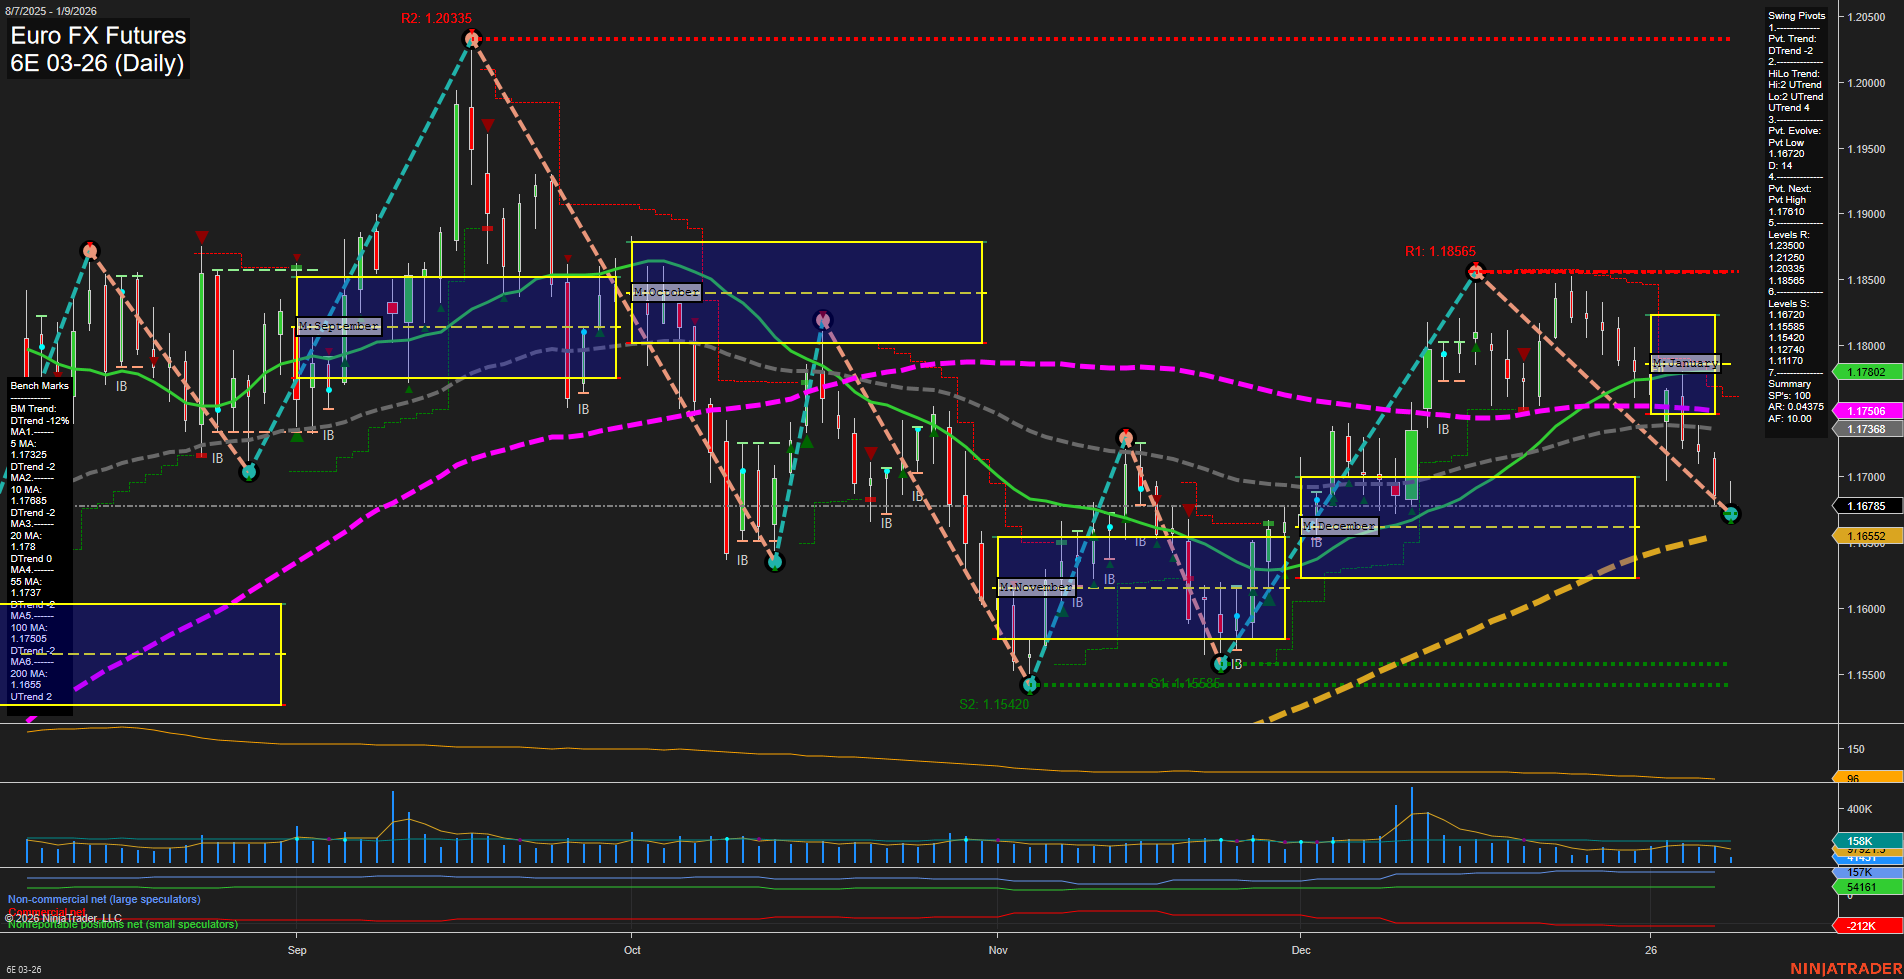Click the red down-arrow sell marker below R2
1904x979 pixels.
point(487,125)
